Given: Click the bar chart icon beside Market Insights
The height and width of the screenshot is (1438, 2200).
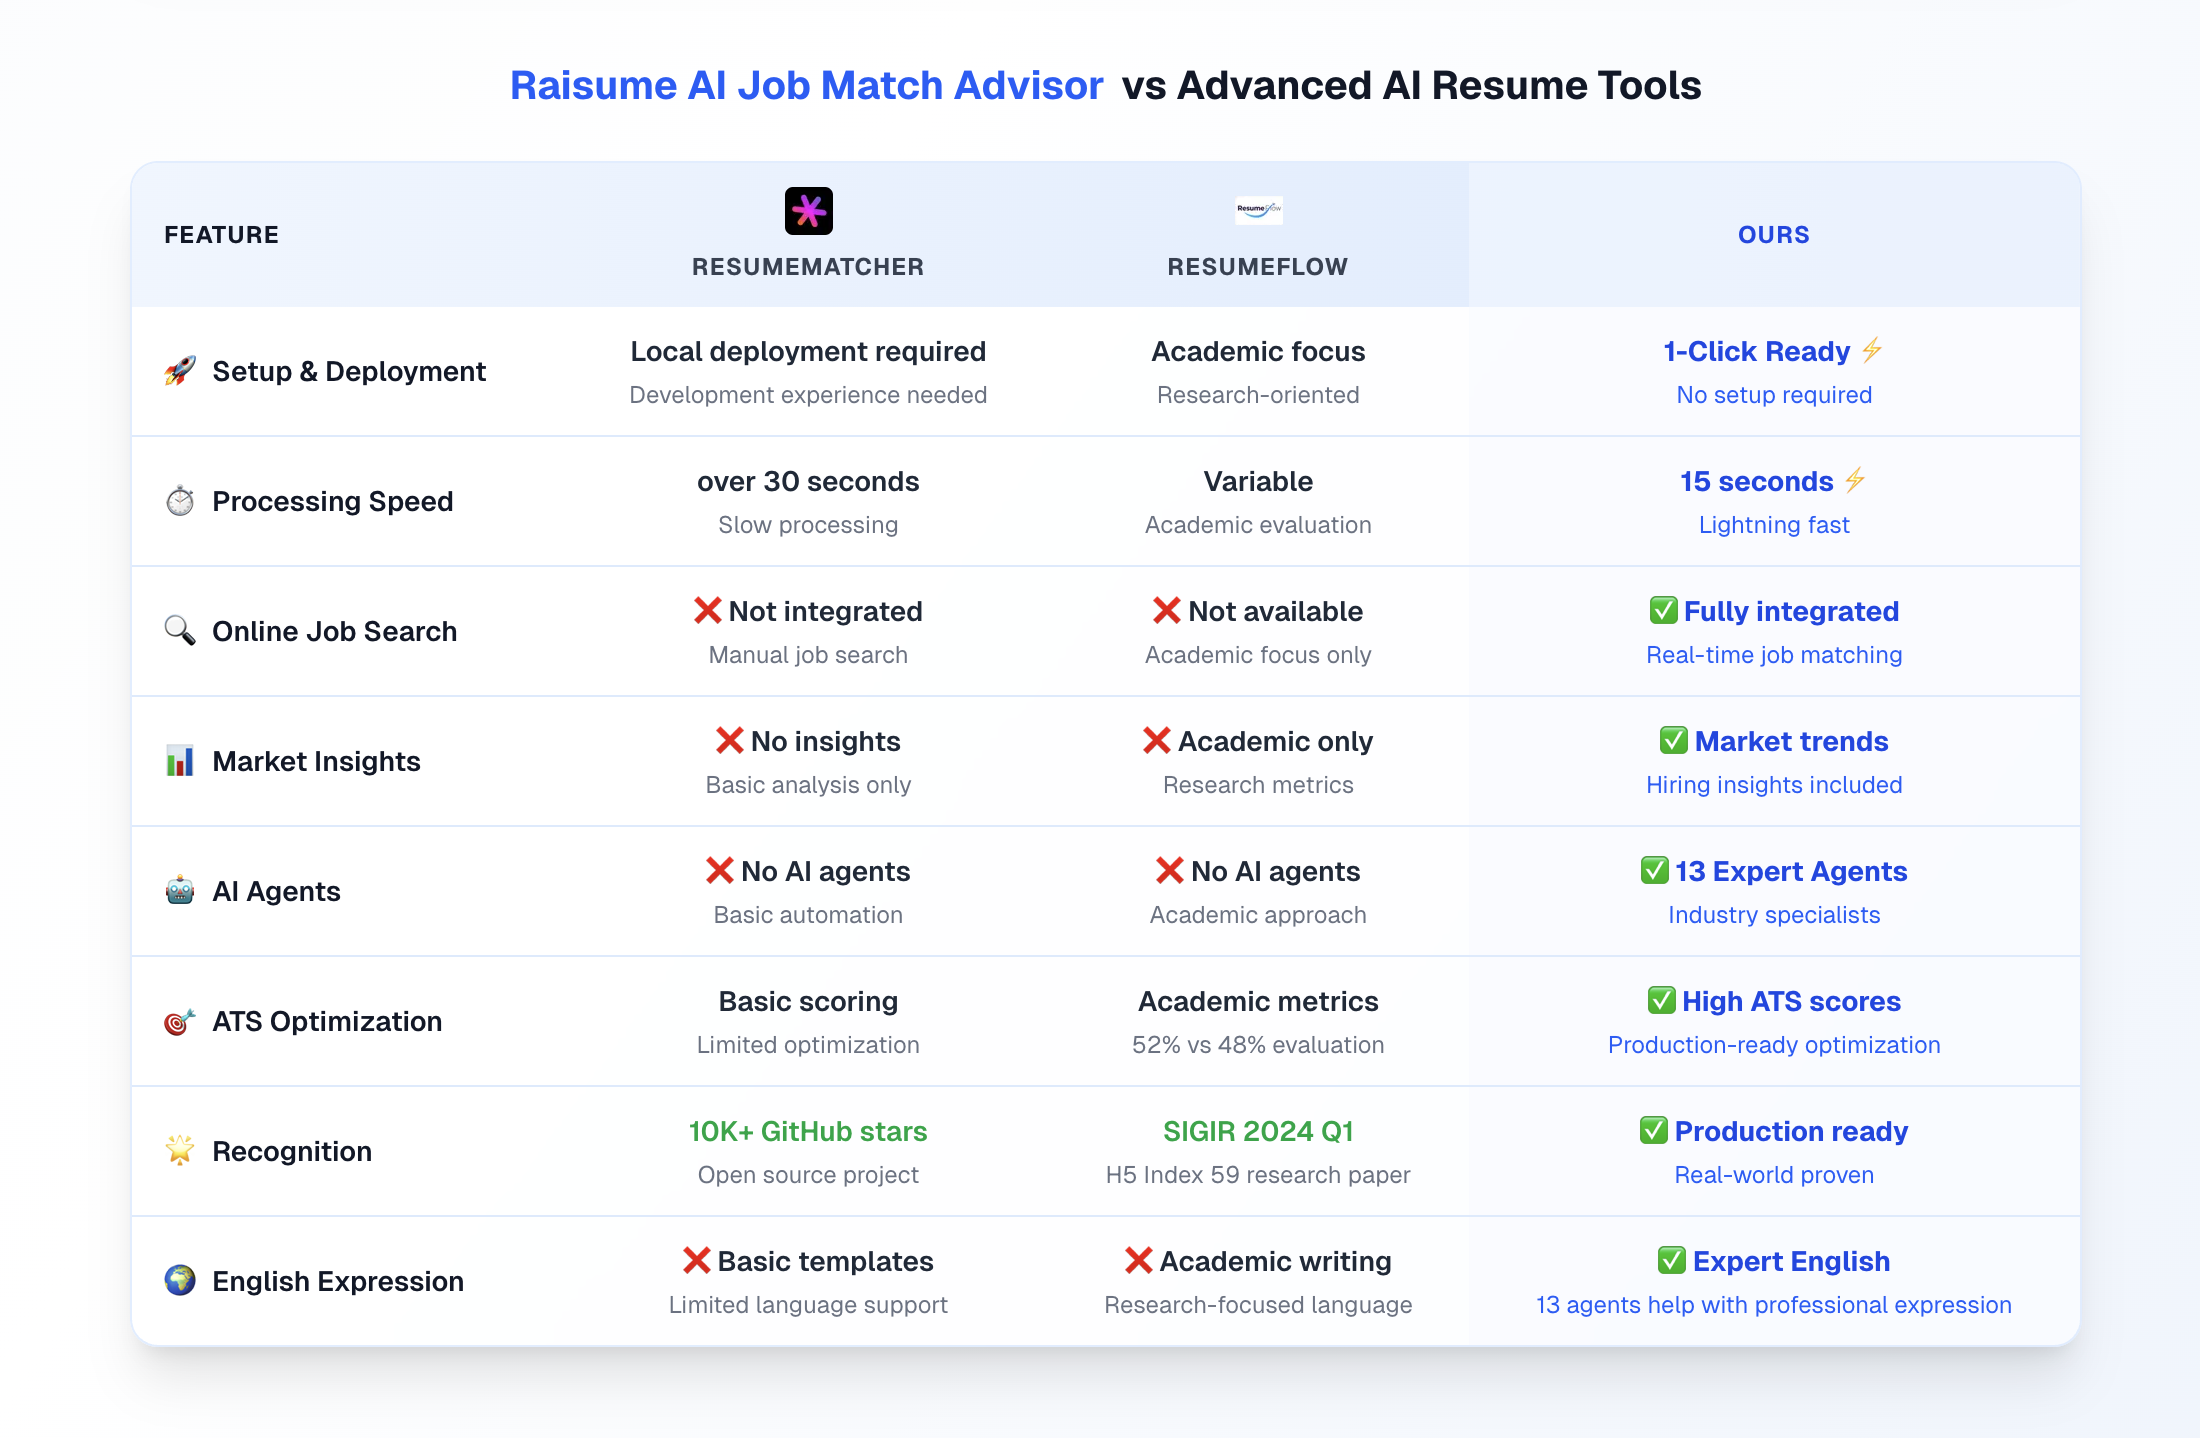Looking at the screenshot, I should point(180,761).
